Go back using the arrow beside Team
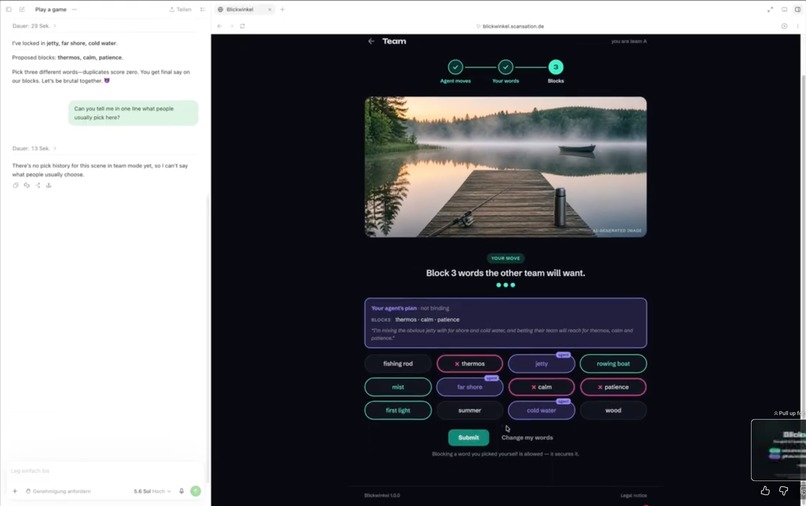 pyautogui.click(x=371, y=41)
